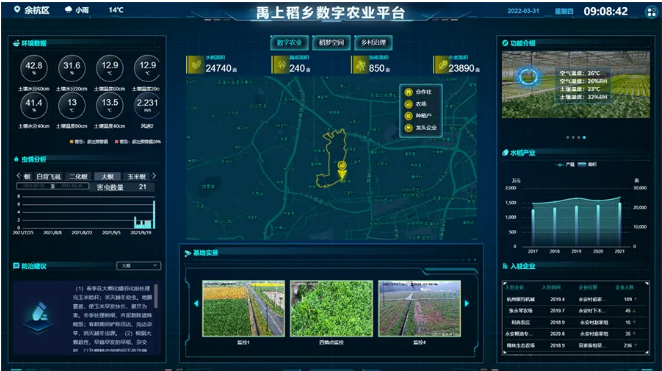Select the last carousel dot under greenhouse image
The width and height of the screenshot is (662, 371).
(584, 138)
